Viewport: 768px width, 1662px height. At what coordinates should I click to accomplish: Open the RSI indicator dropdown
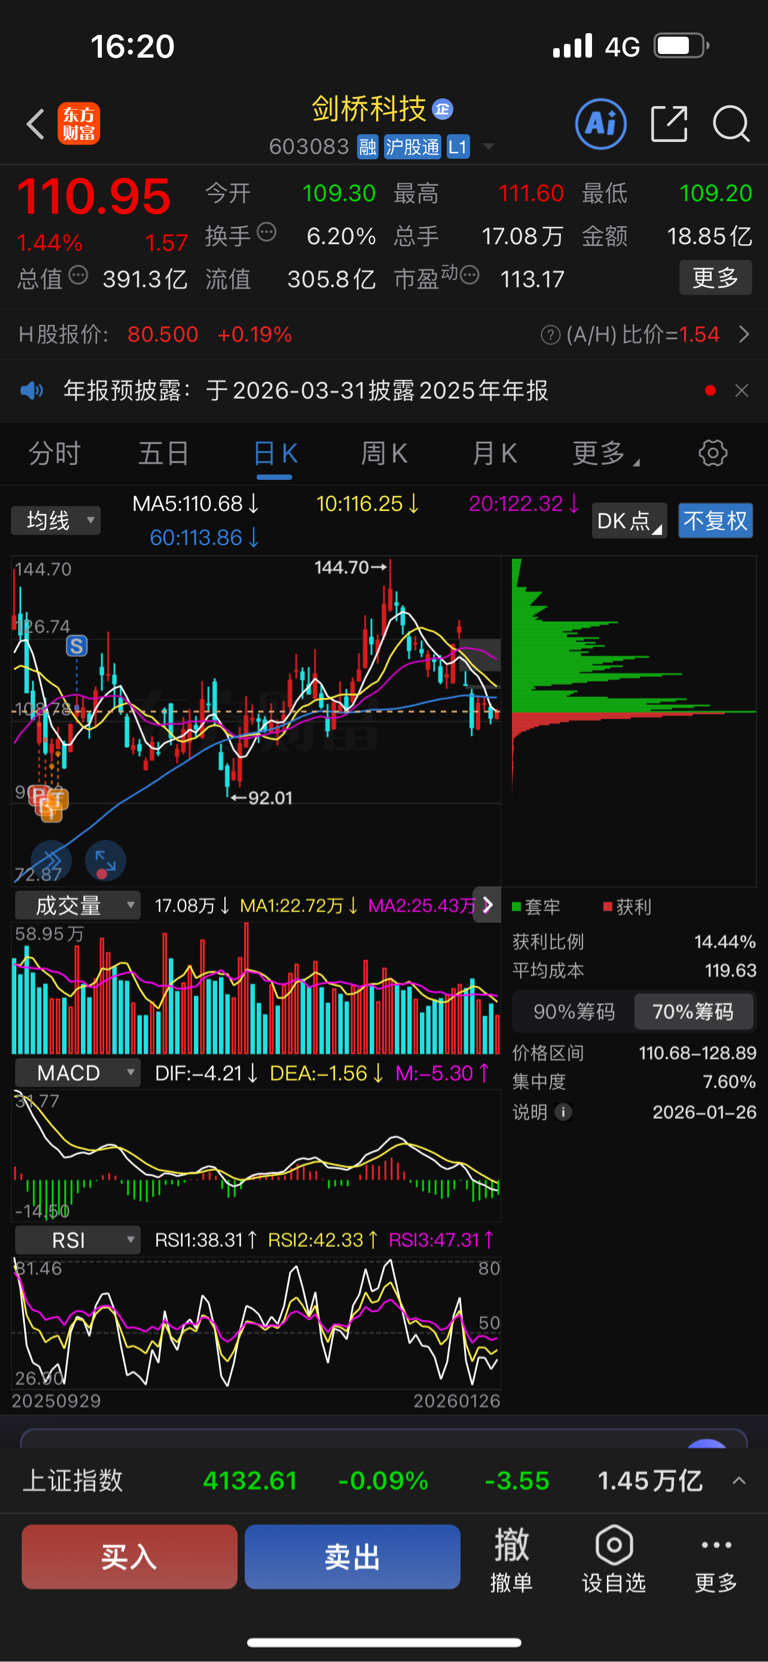[77, 1240]
